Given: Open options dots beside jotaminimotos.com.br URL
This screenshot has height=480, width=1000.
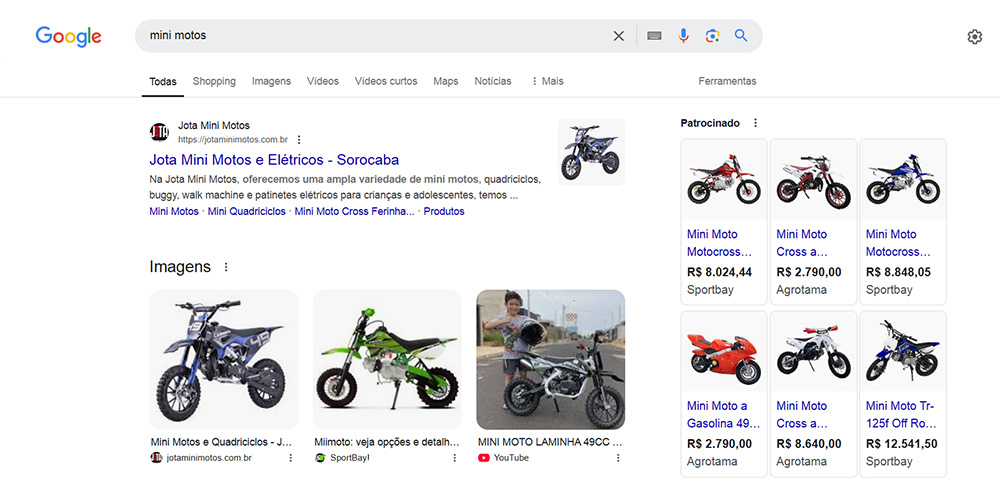Looking at the screenshot, I should point(298,140).
